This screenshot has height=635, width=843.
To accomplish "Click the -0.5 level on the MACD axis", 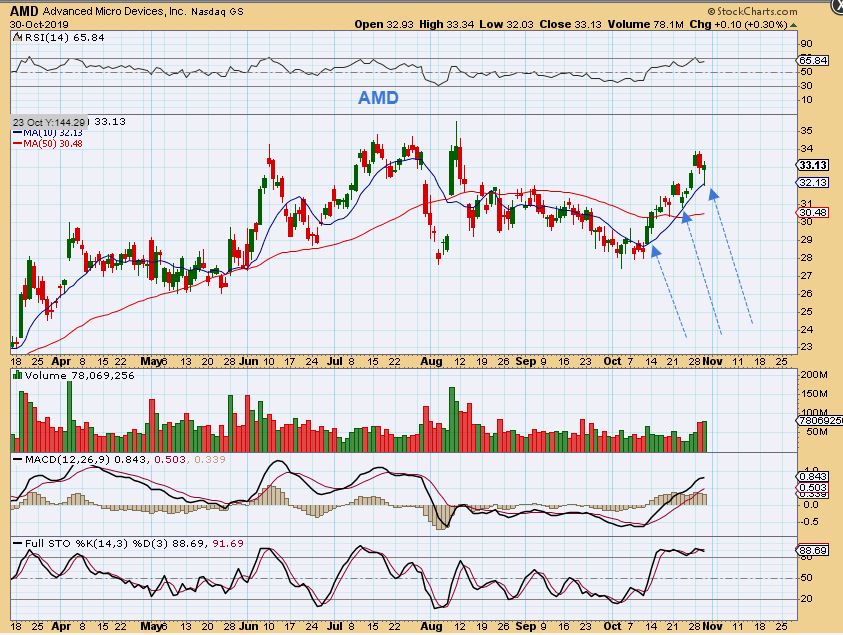I will click(810, 522).
